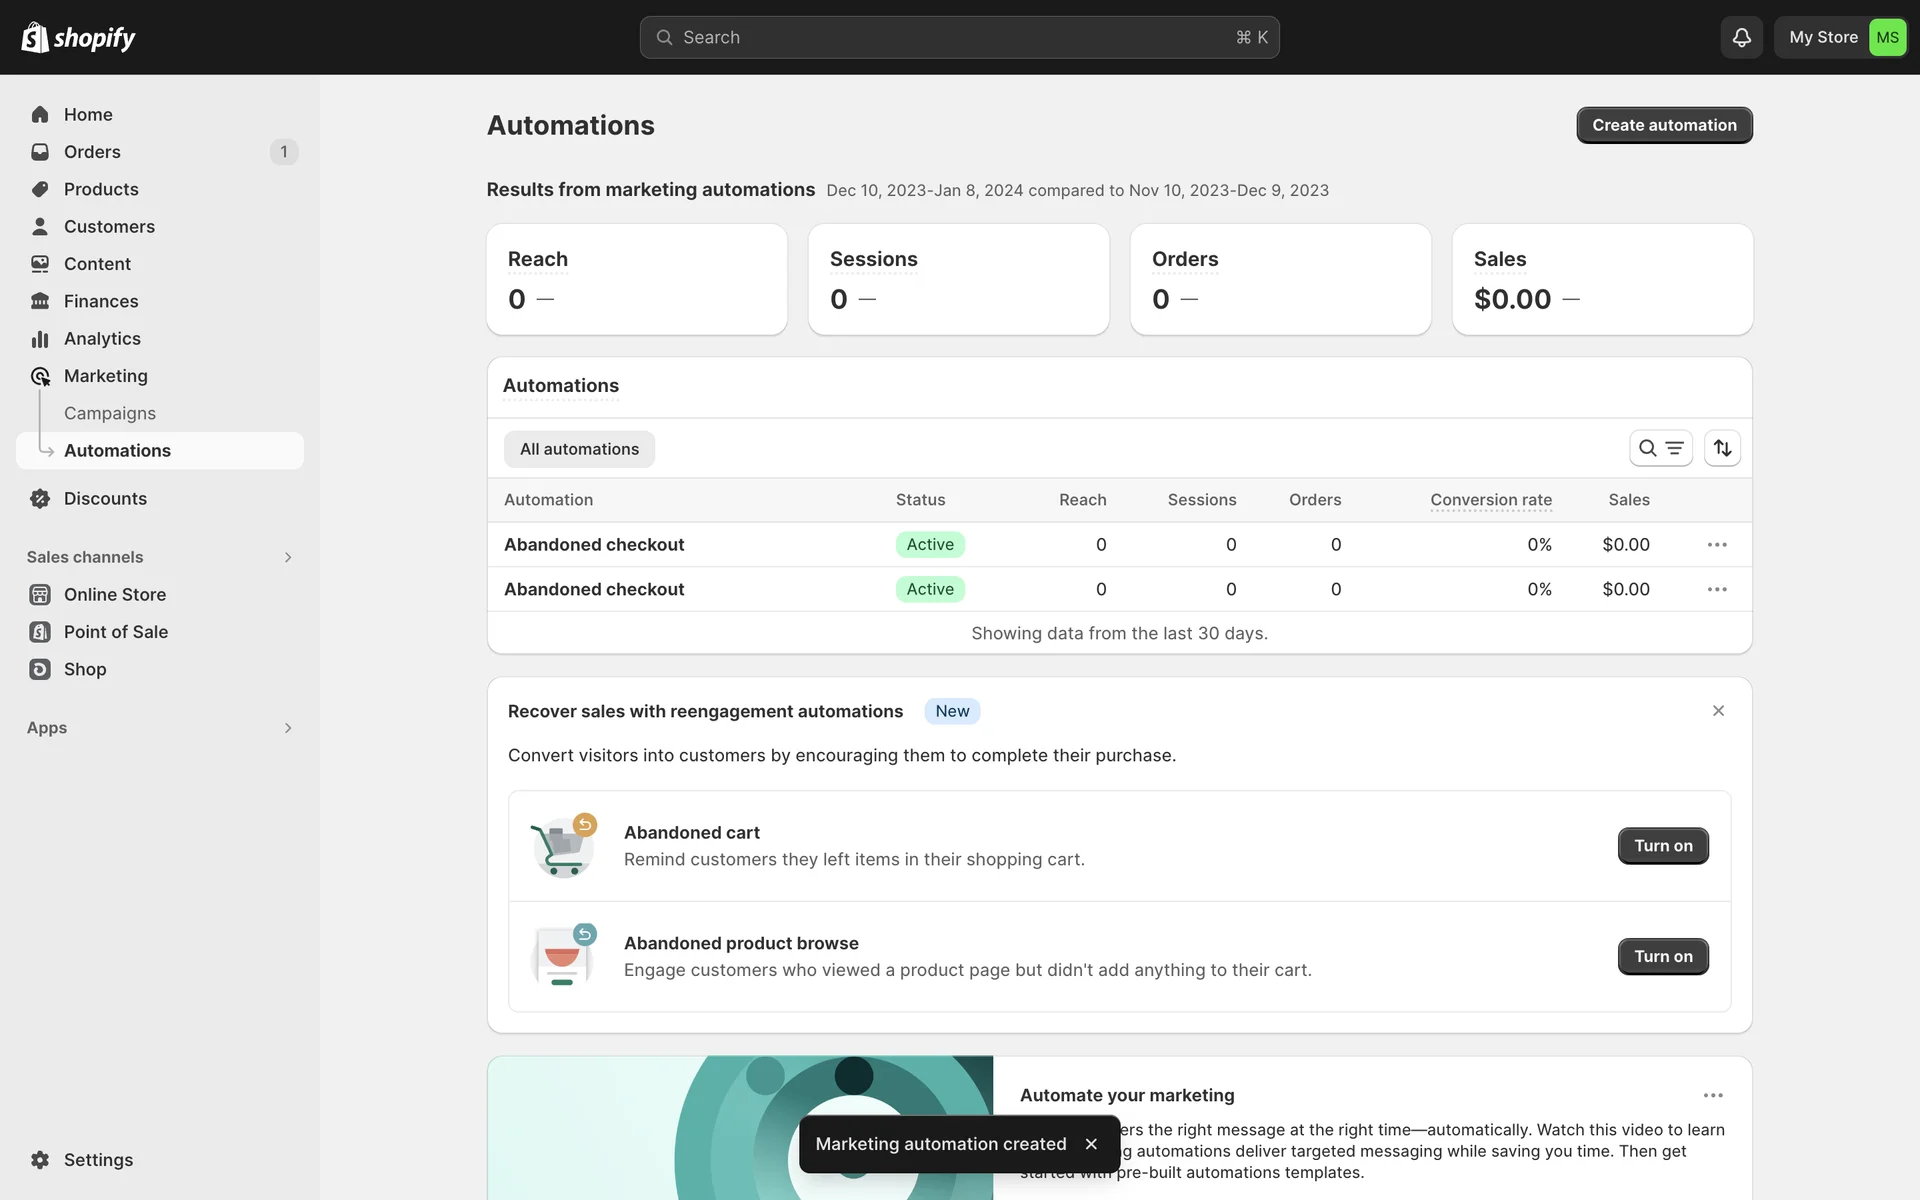Open Point of Sale channel icon
This screenshot has width=1920, height=1200.
(x=40, y=632)
